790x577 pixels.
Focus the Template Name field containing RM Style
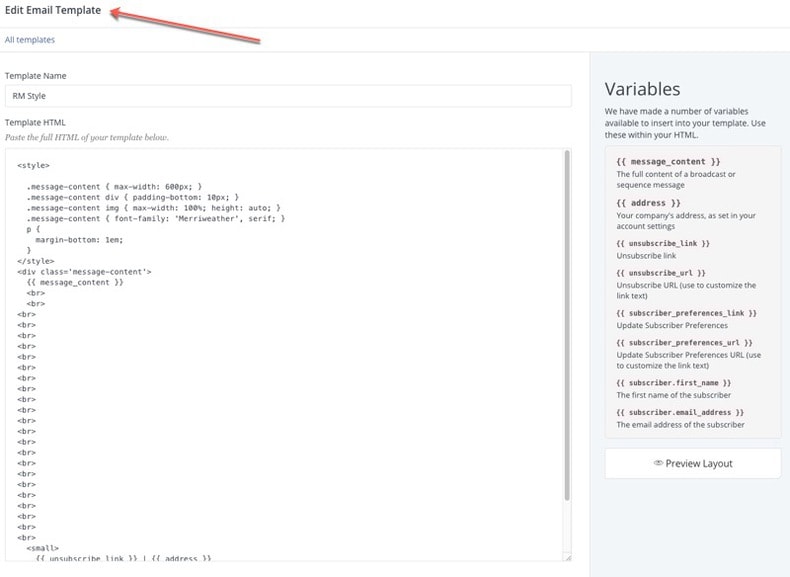pos(288,96)
